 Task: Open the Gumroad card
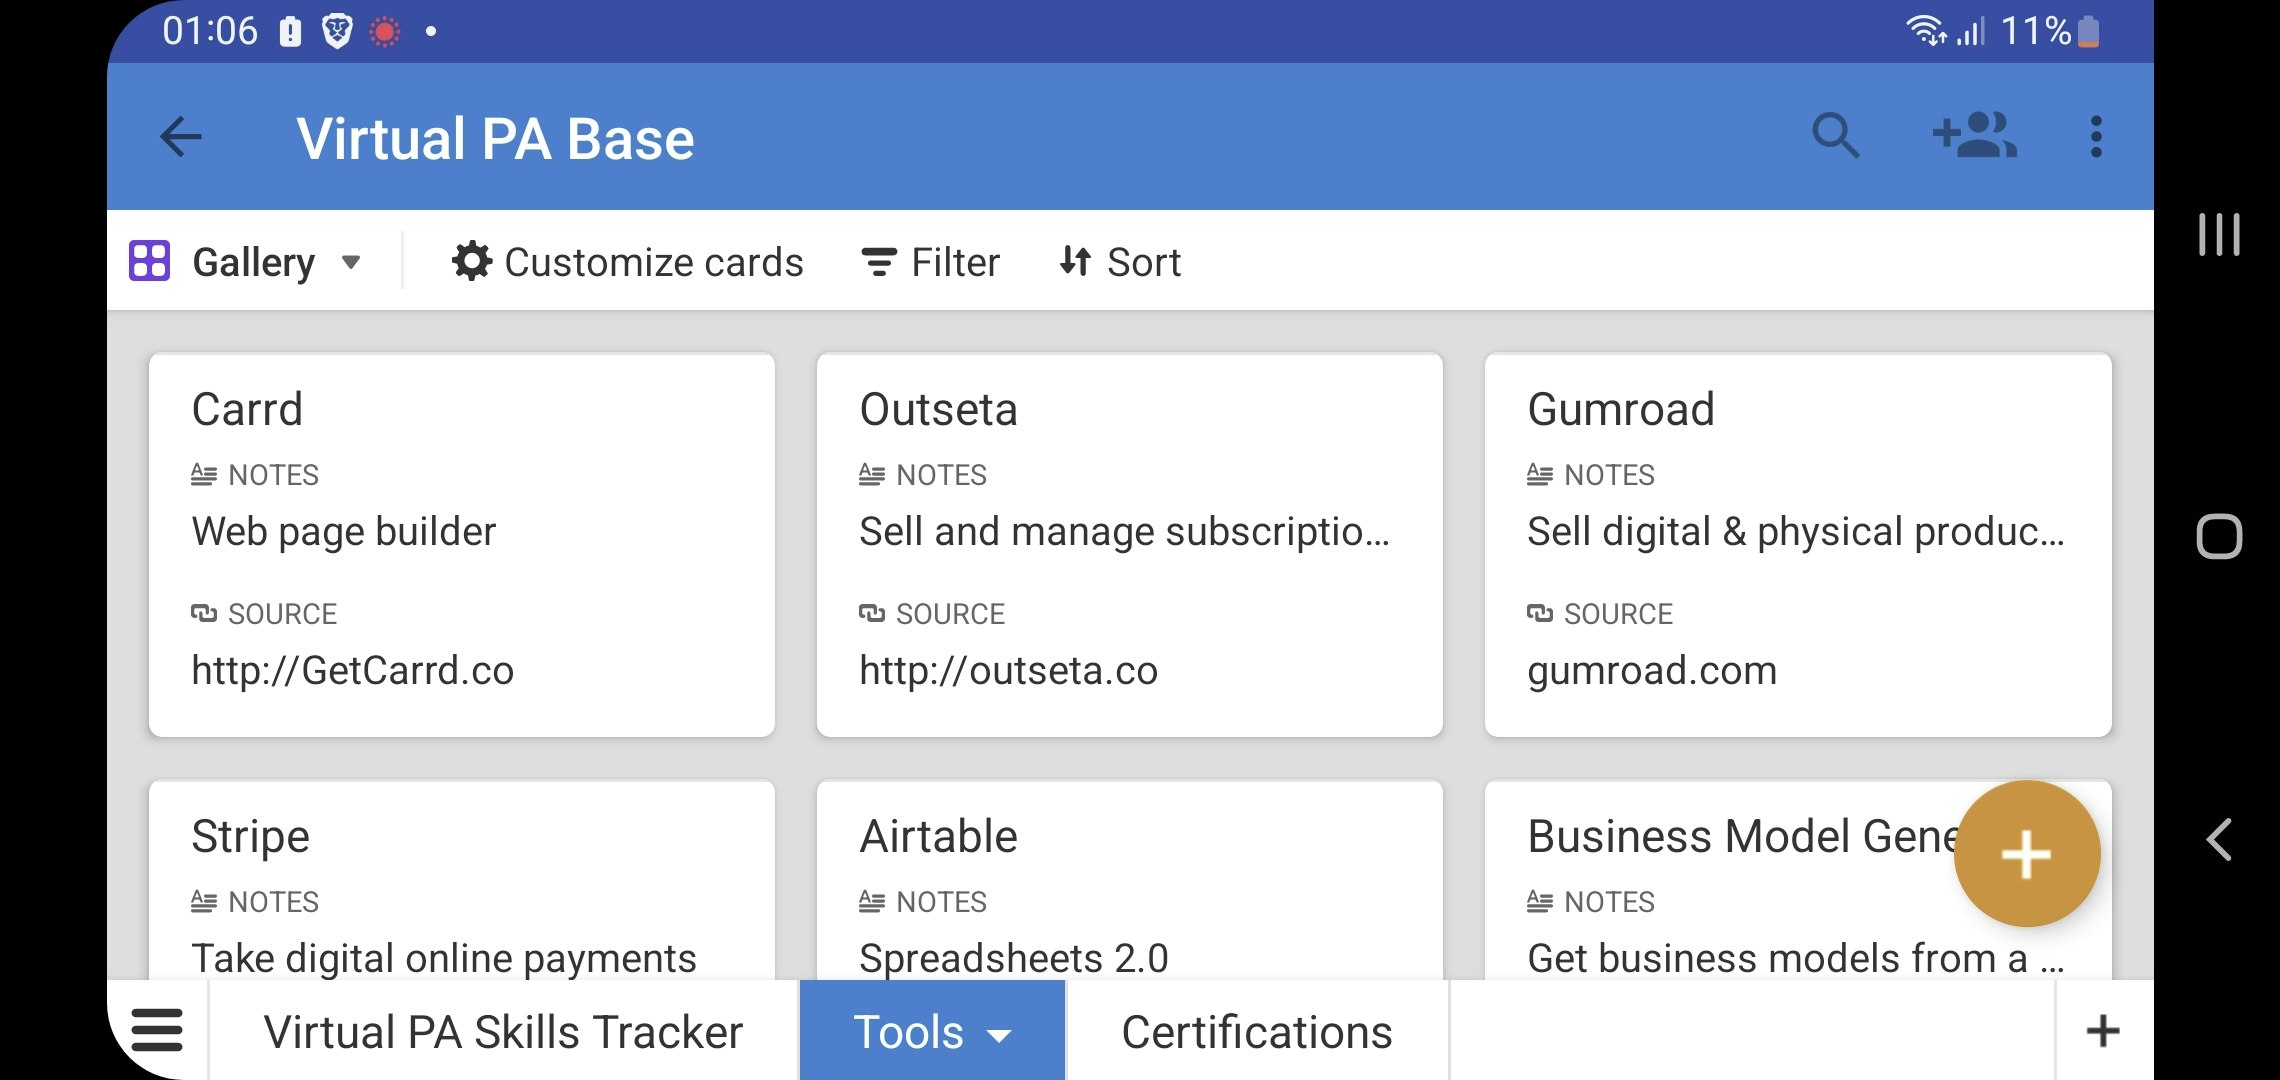[x=1798, y=545]
